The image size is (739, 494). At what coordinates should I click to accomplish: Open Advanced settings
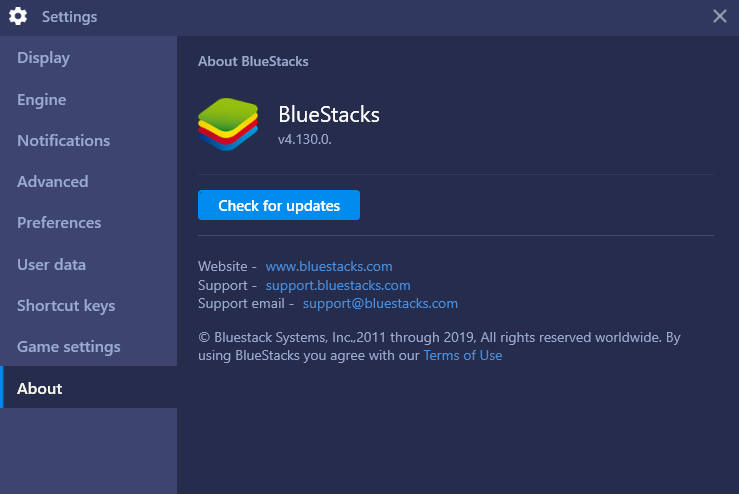pyautogui.click(x=89, y=181)
